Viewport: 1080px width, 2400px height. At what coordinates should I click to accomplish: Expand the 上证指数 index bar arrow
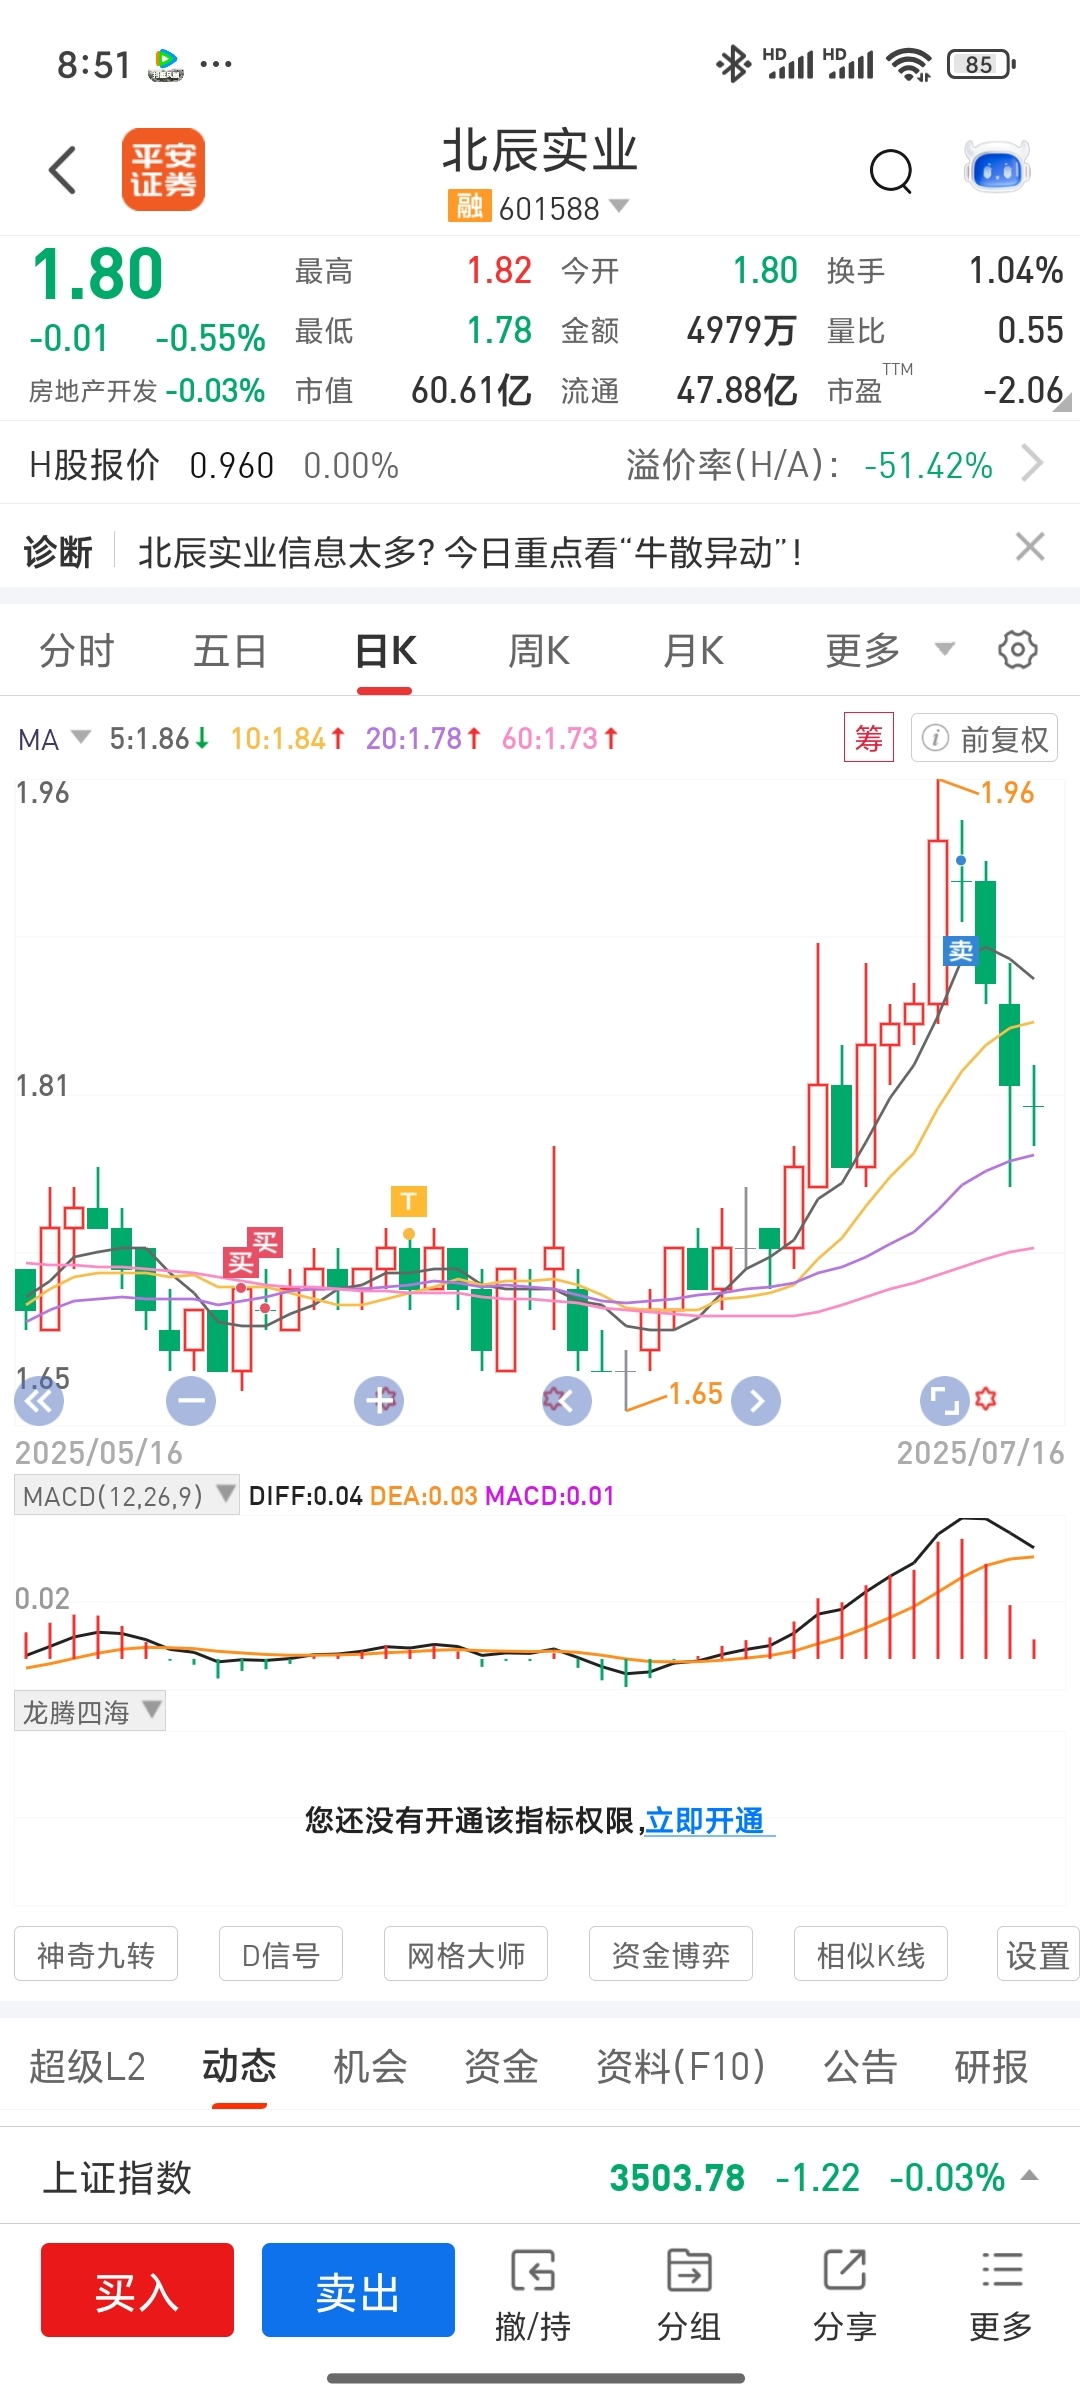coord(1030,2176)
